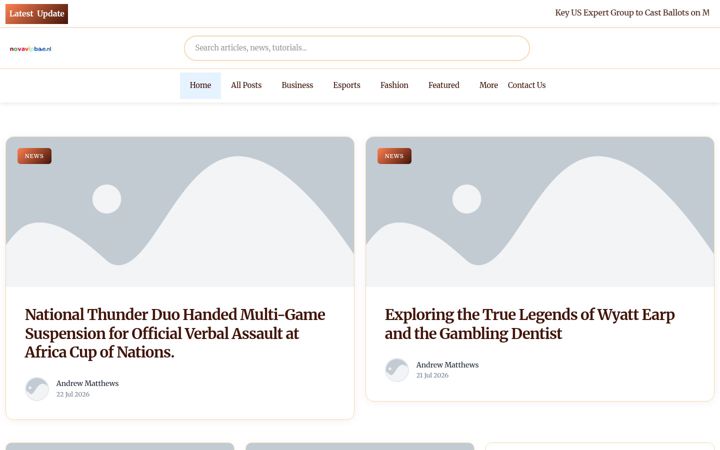Visit the Contact Us page
This screenshot has width=720, height=450.
(527, 85)
